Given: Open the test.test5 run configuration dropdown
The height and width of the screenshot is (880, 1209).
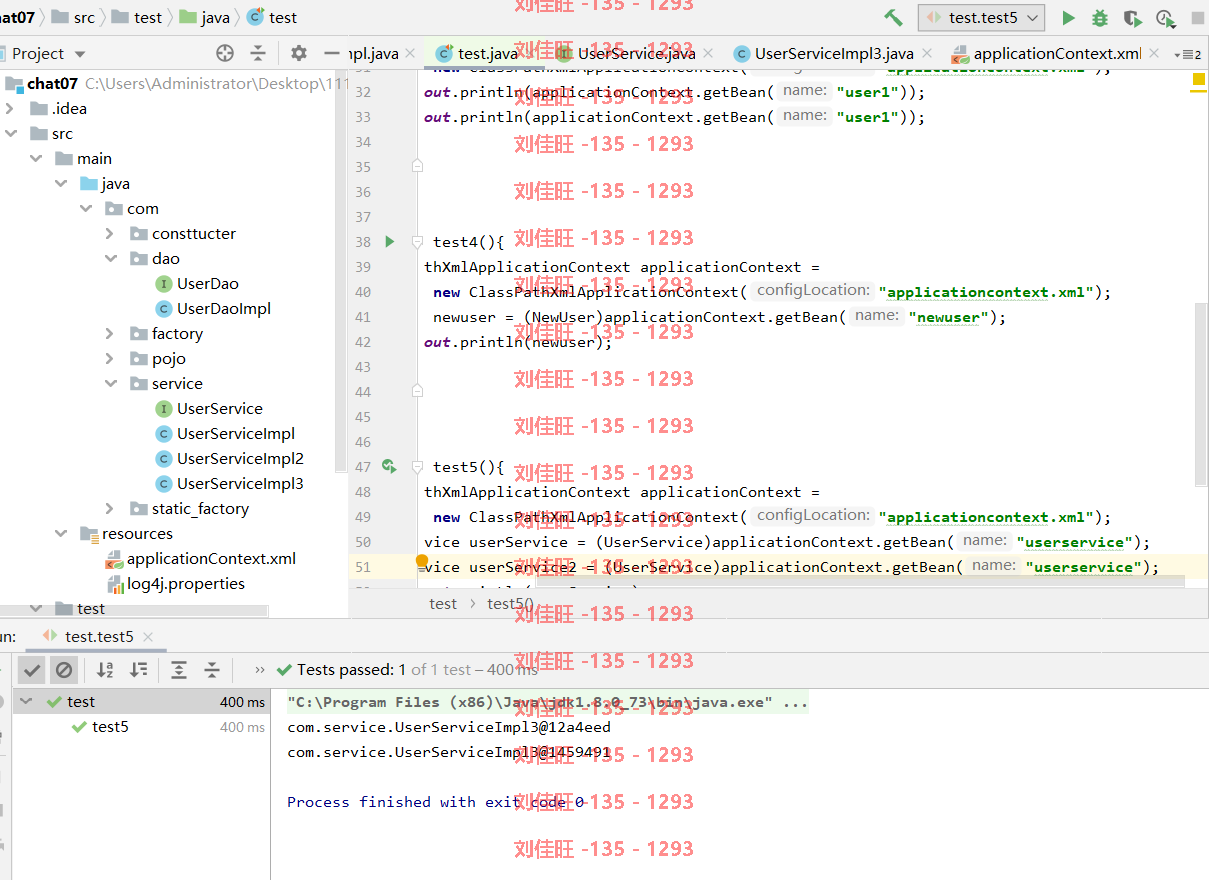Looking at the screenshot, I should coord(982,18).
